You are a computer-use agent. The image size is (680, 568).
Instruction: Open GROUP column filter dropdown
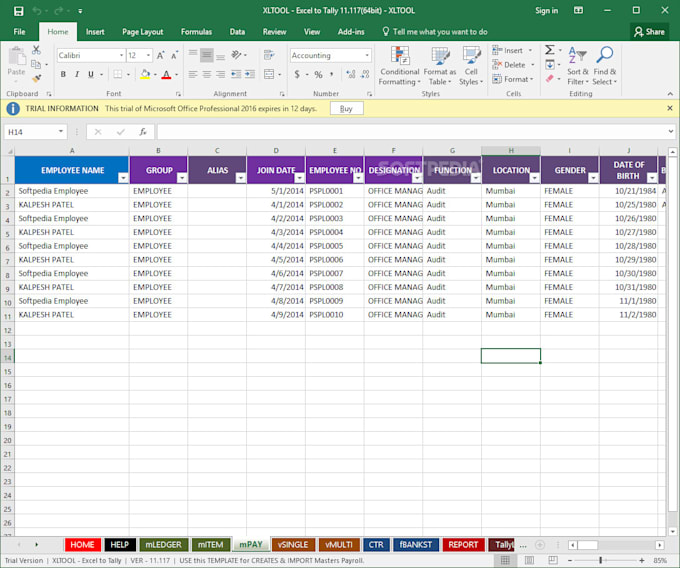pos(182,178)
